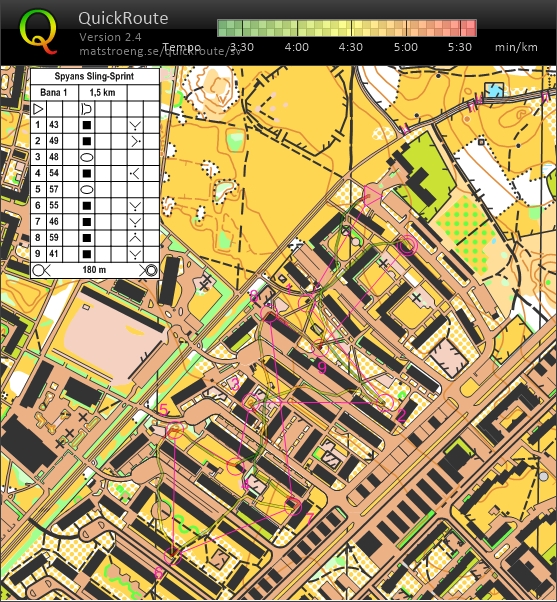The width and height of the screenshot is (557, 602).
Task: Click the QuickRoute title text
Action: (123, 18)
